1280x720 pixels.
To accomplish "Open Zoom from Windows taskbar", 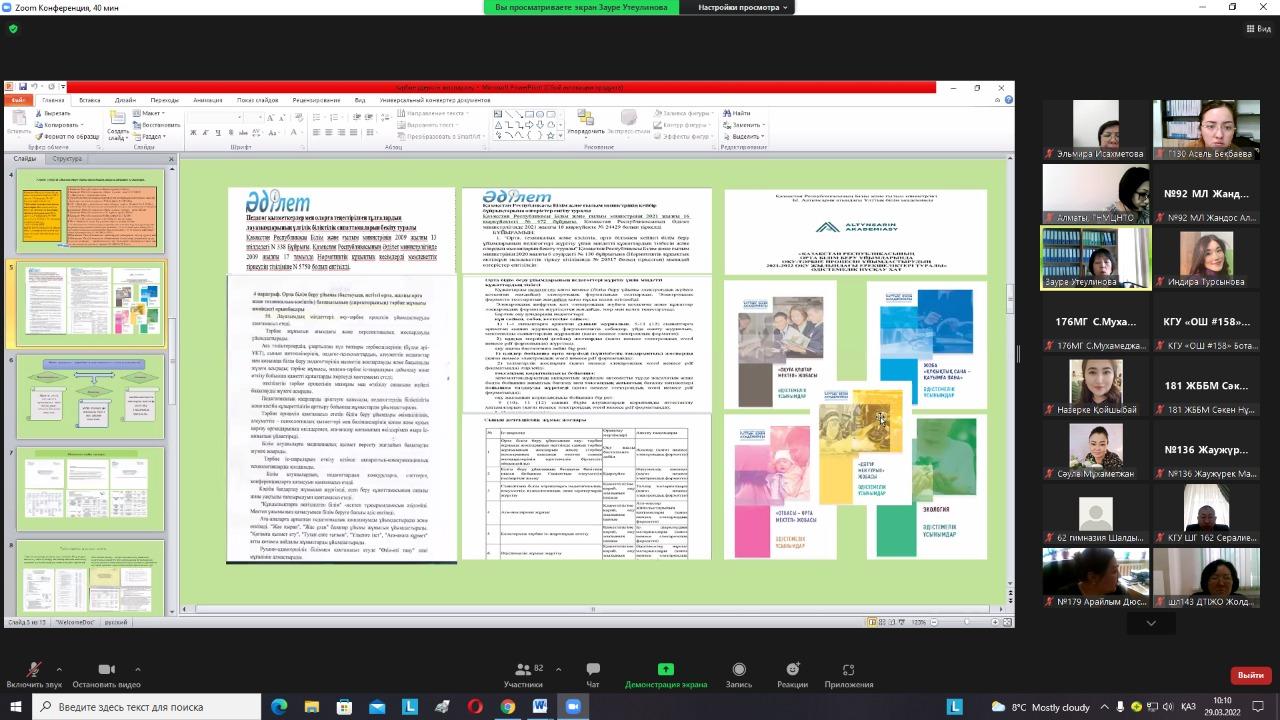I will tap(573, 707).
